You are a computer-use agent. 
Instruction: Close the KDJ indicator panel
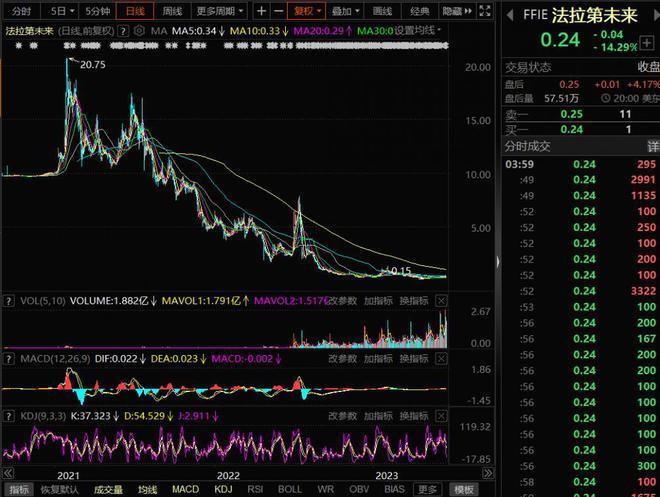point(442,413)
